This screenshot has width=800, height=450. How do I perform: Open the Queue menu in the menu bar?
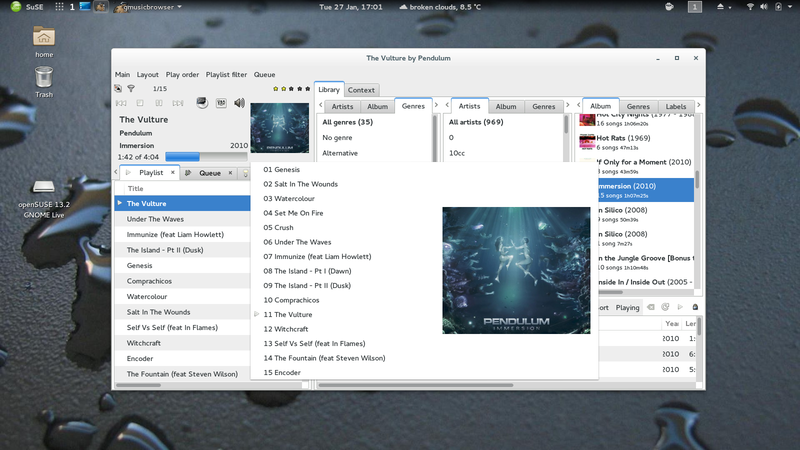pos(264,74)
